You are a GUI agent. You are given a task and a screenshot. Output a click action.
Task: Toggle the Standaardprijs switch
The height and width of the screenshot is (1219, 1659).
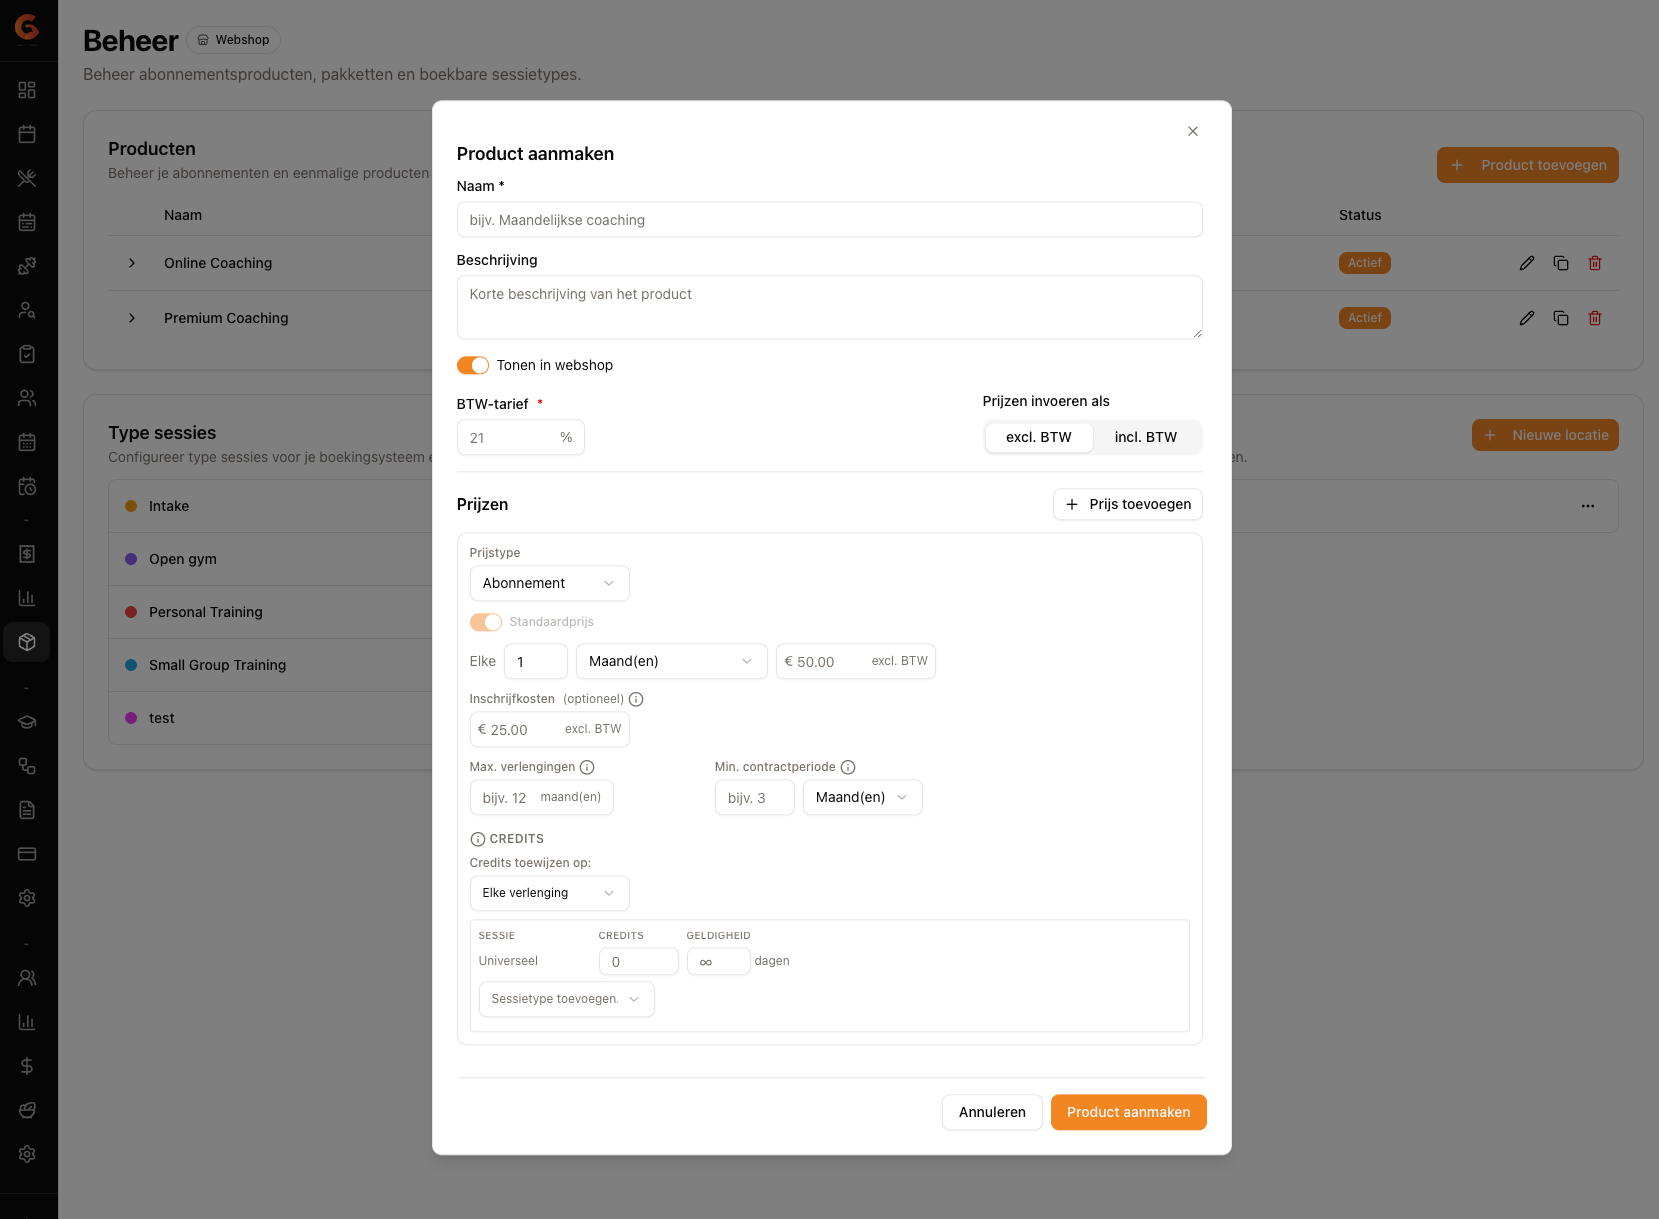coord(486,622)
